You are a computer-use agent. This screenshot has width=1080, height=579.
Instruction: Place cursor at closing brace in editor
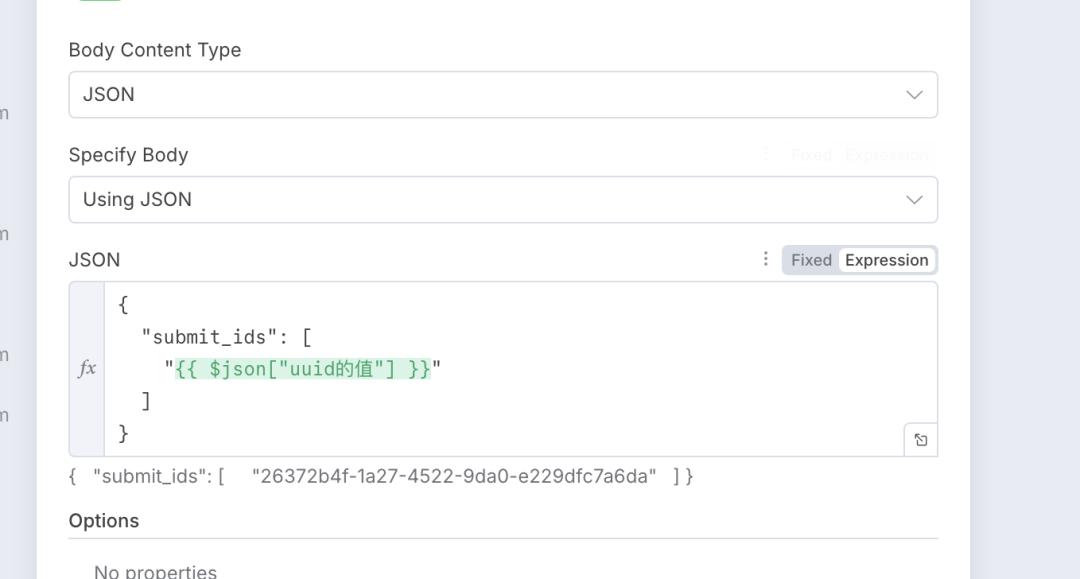[x=124, y=433]
